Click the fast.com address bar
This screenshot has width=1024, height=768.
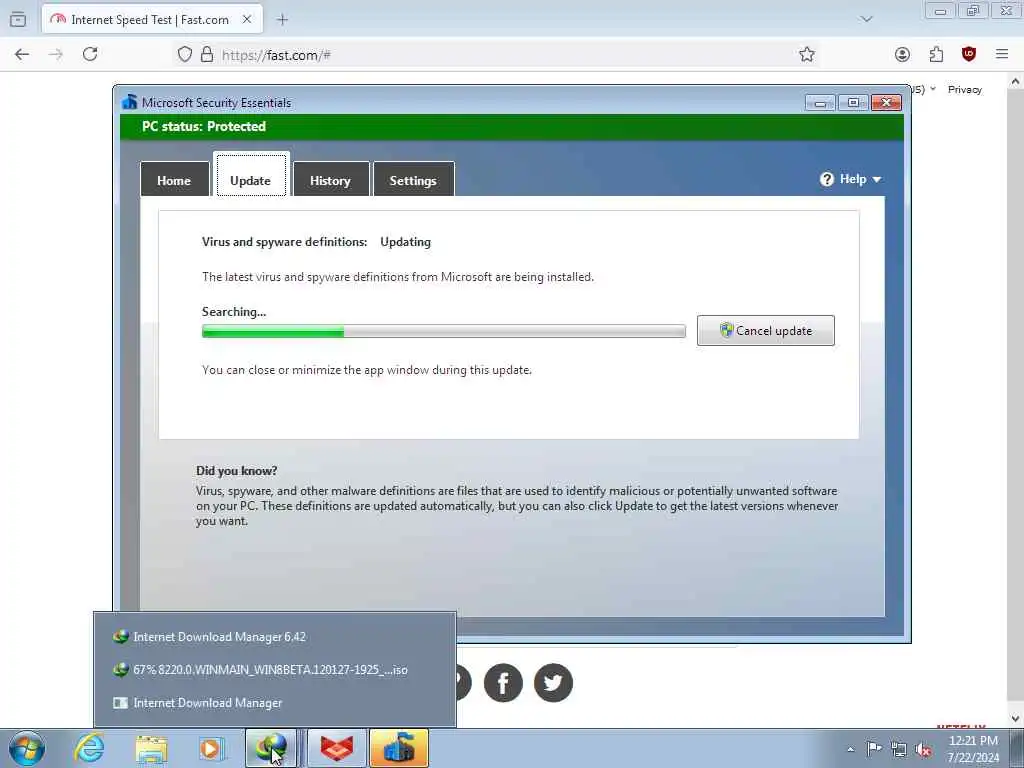tap(496, 55)
